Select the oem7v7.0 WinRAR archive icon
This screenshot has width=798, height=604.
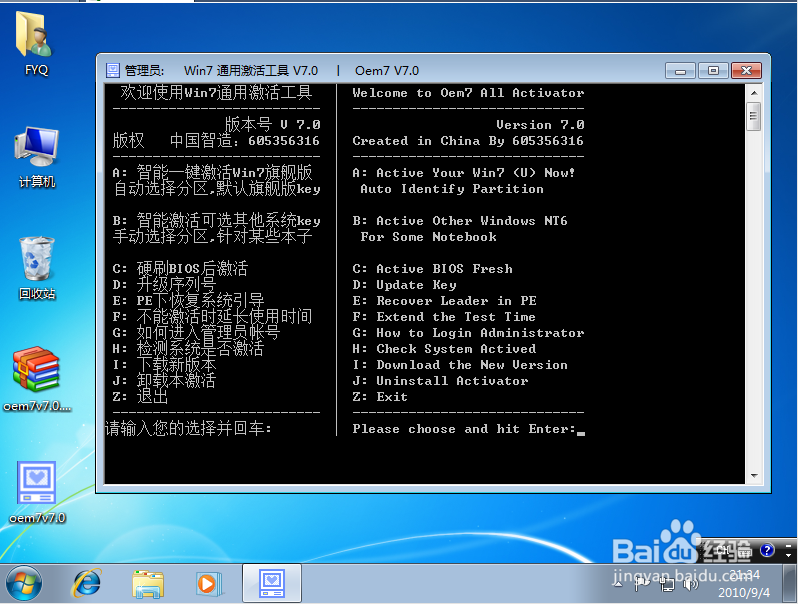37,379
